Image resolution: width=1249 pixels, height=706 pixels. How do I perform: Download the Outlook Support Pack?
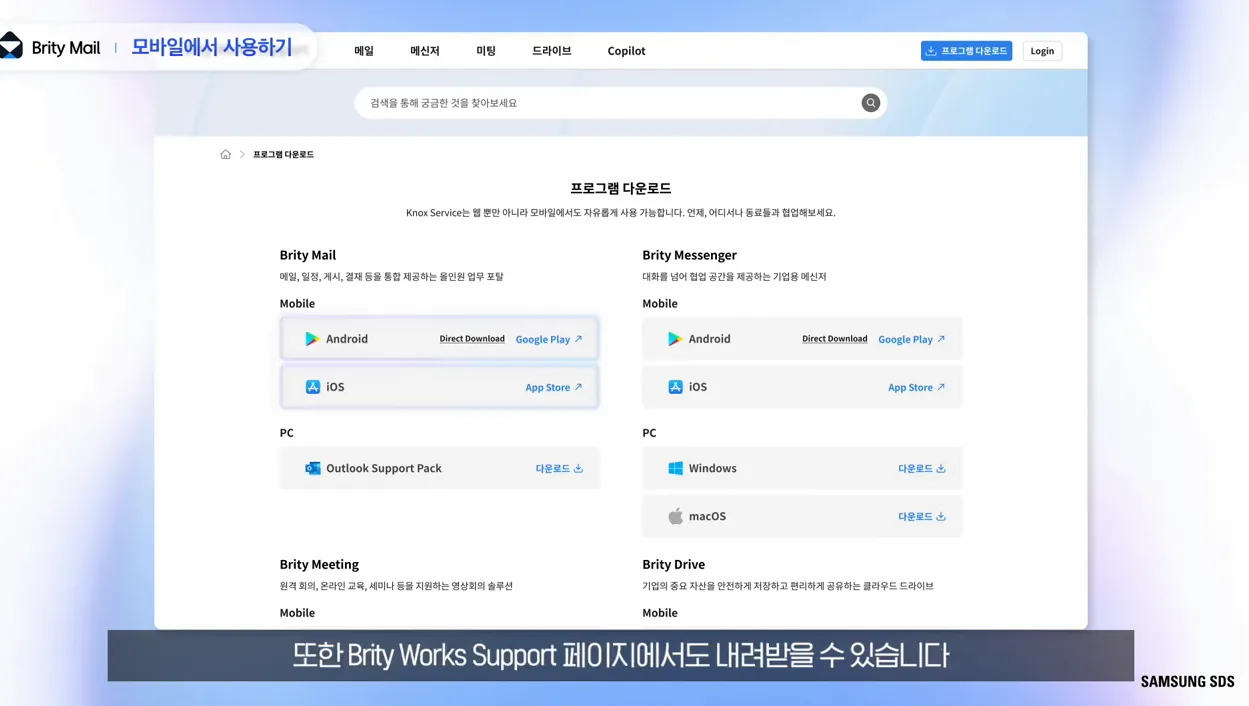point(559,468)
